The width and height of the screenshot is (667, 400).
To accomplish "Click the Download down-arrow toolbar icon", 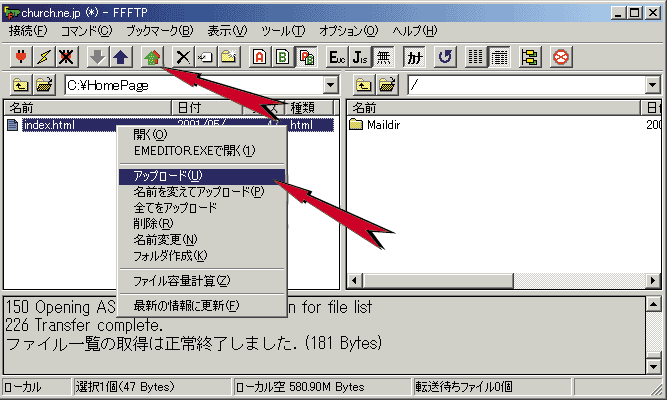I will (97, 57).
